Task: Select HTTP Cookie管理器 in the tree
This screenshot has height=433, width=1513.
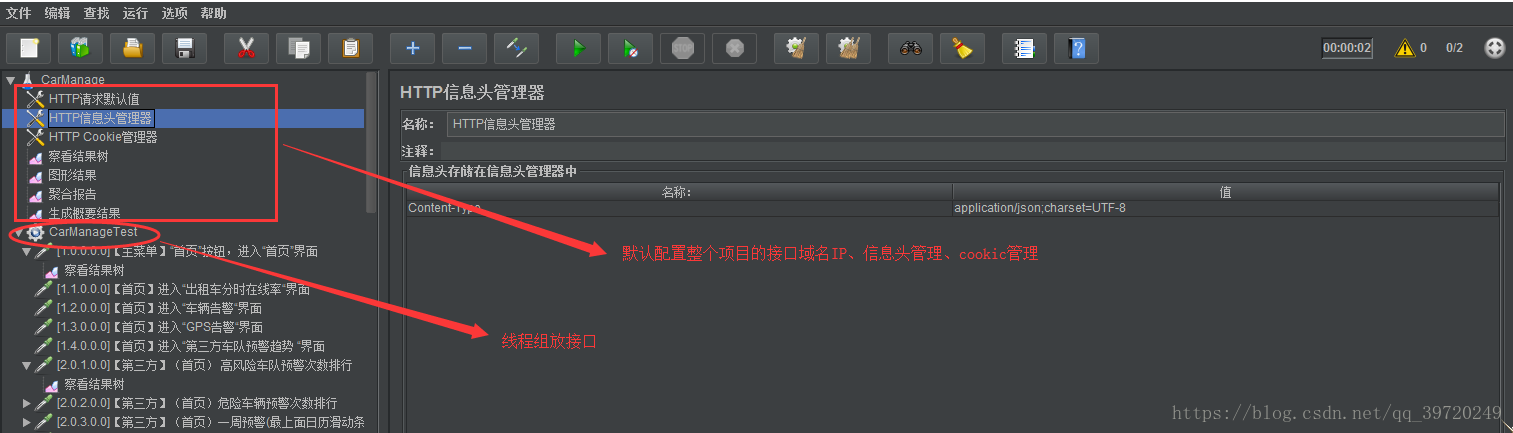Action: (103, 137)
